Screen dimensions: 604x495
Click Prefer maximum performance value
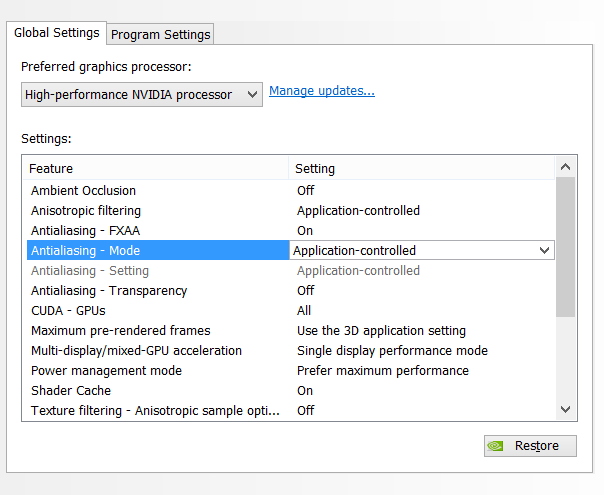383,371
